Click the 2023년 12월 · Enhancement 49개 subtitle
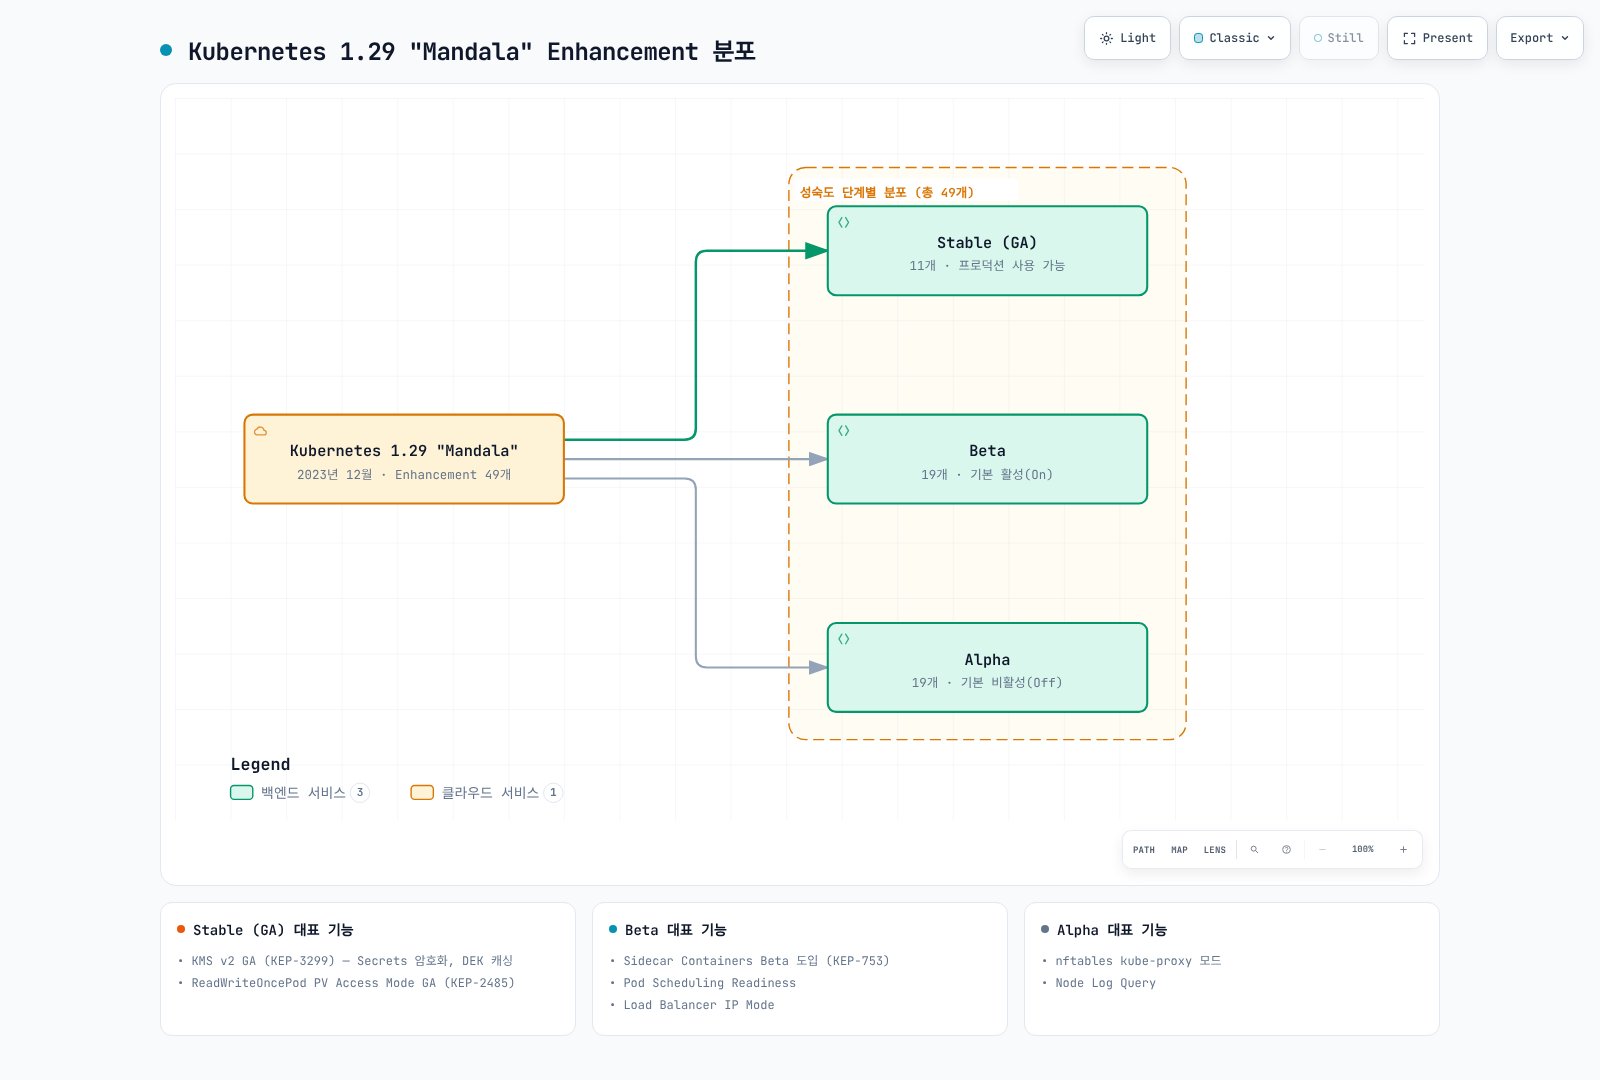The image size is (1600, 1080). click(404, 474)
